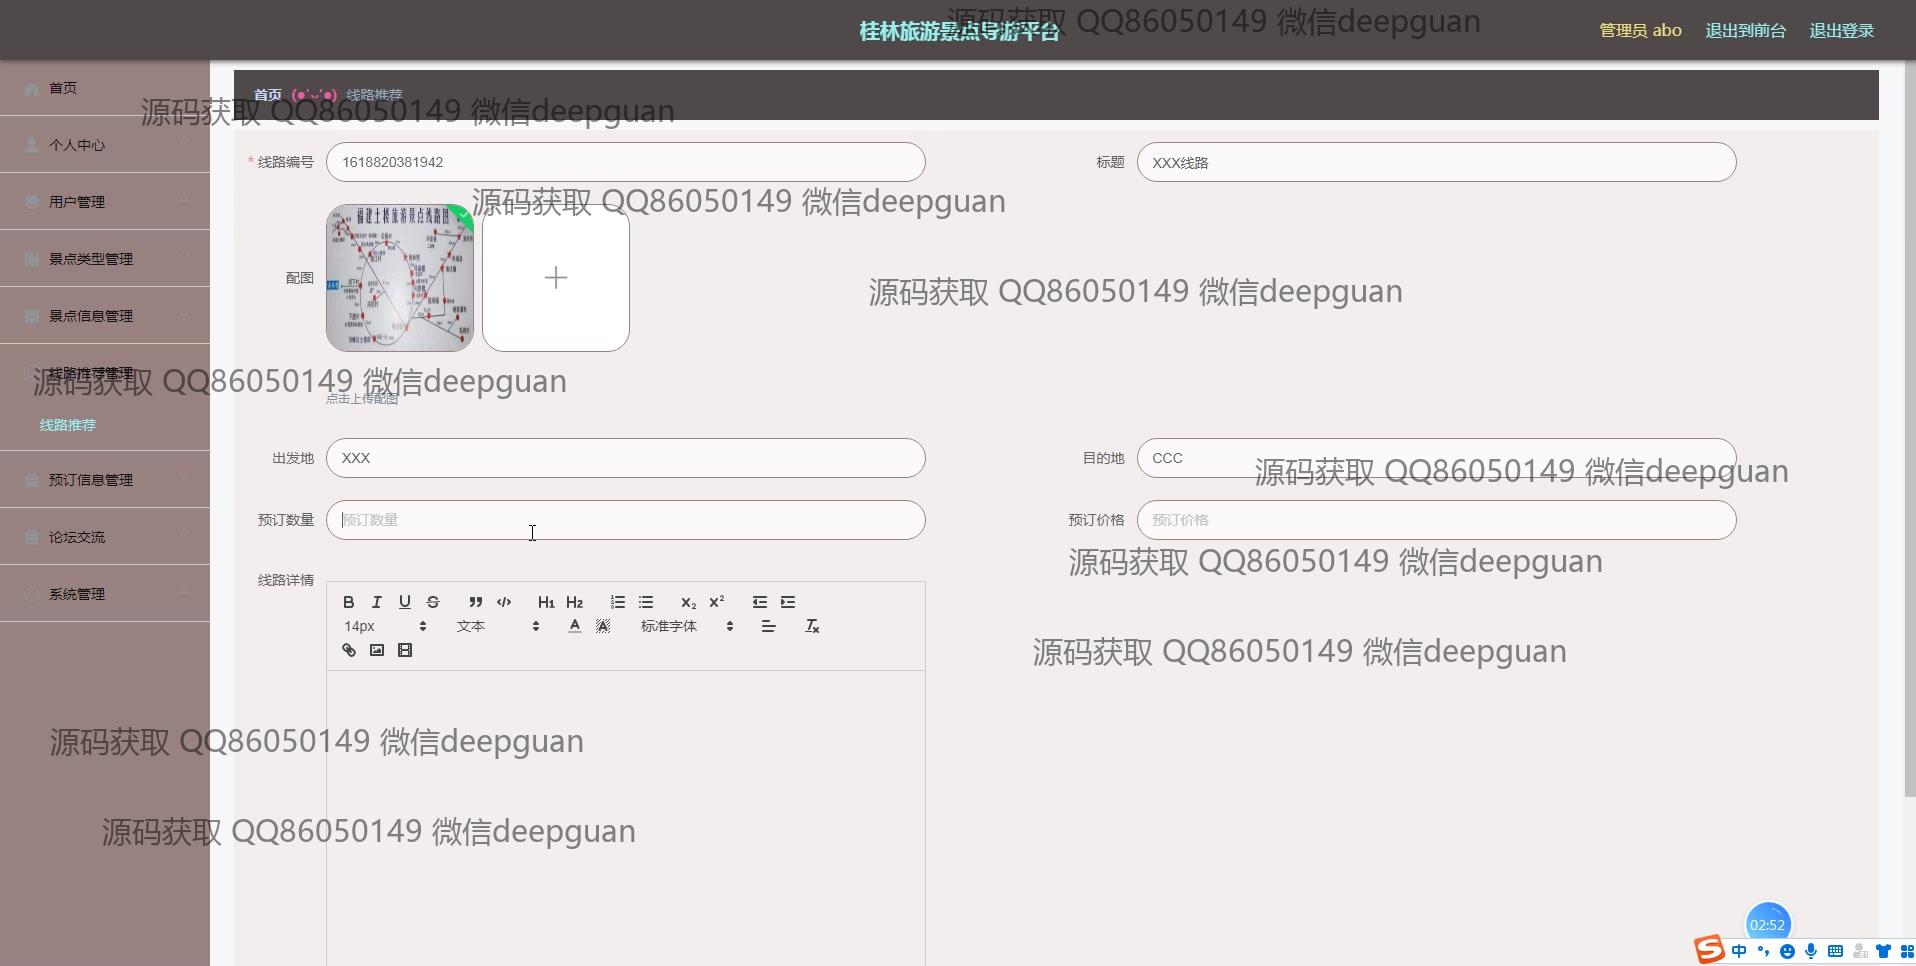Click the 退出登录 link
Screen dimensions: 1916x966
point(1841,30)
